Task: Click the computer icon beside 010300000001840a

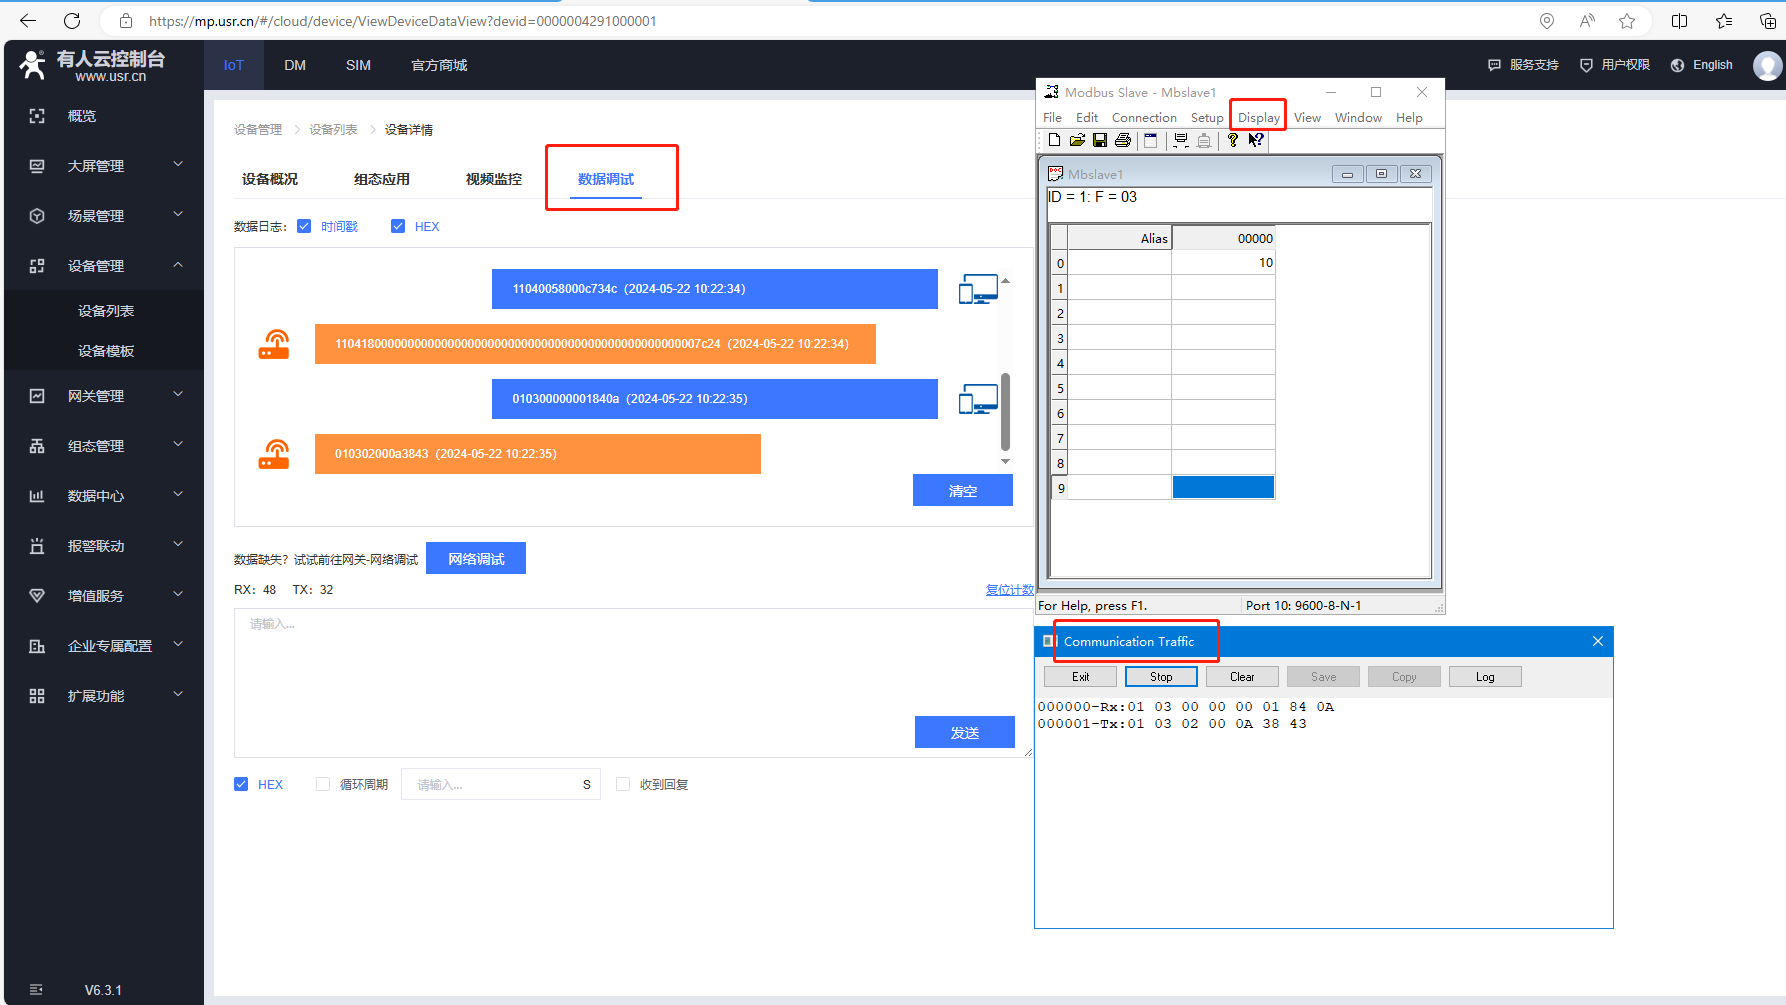Action: click(x=978, y=399)
